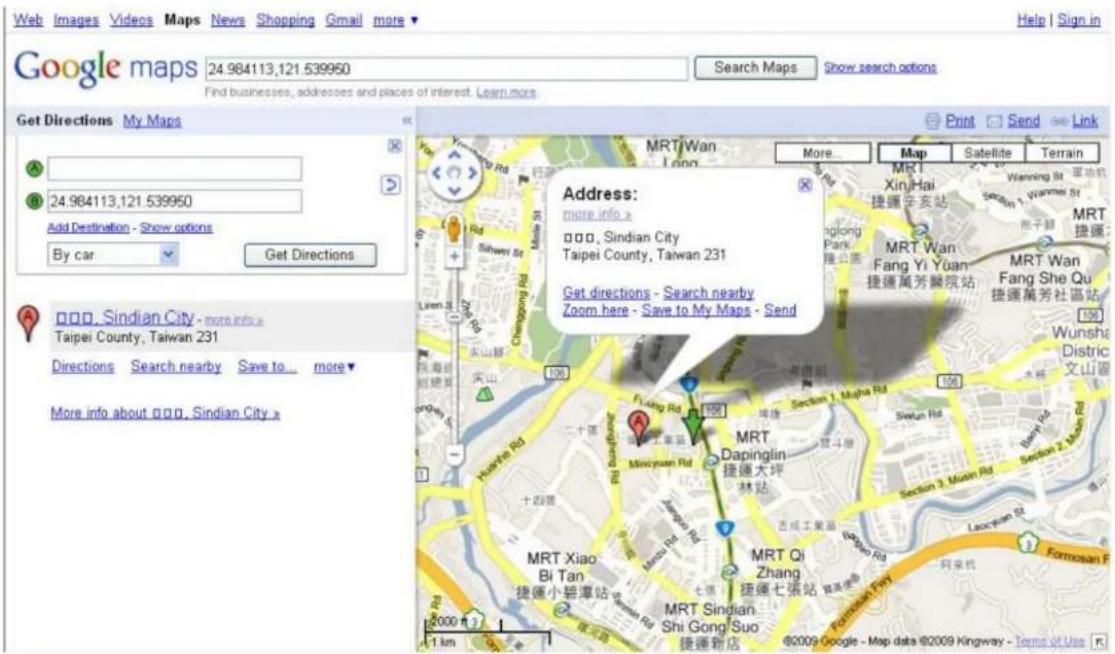Viewport: 1115px width, 654px height.
Task: Click the start point A input field
Action: pyautogui.click(x=174, y=168)
